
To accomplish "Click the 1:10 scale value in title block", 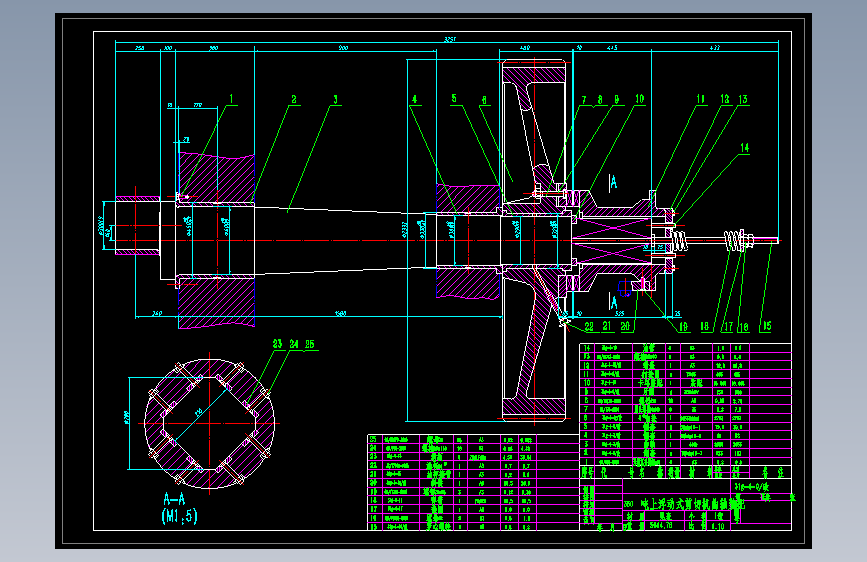I will point(718,525).
